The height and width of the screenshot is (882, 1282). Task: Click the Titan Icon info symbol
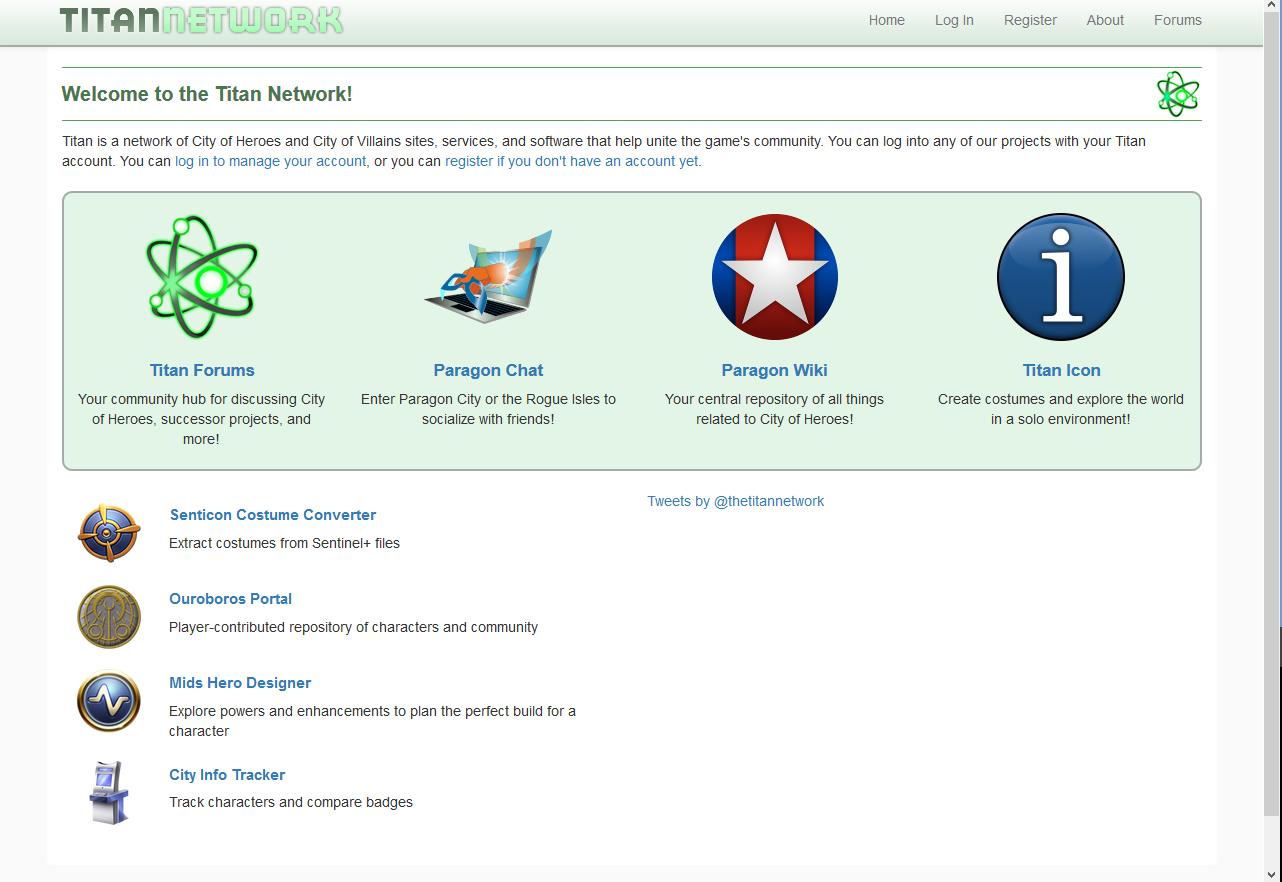click(1061, 277)
